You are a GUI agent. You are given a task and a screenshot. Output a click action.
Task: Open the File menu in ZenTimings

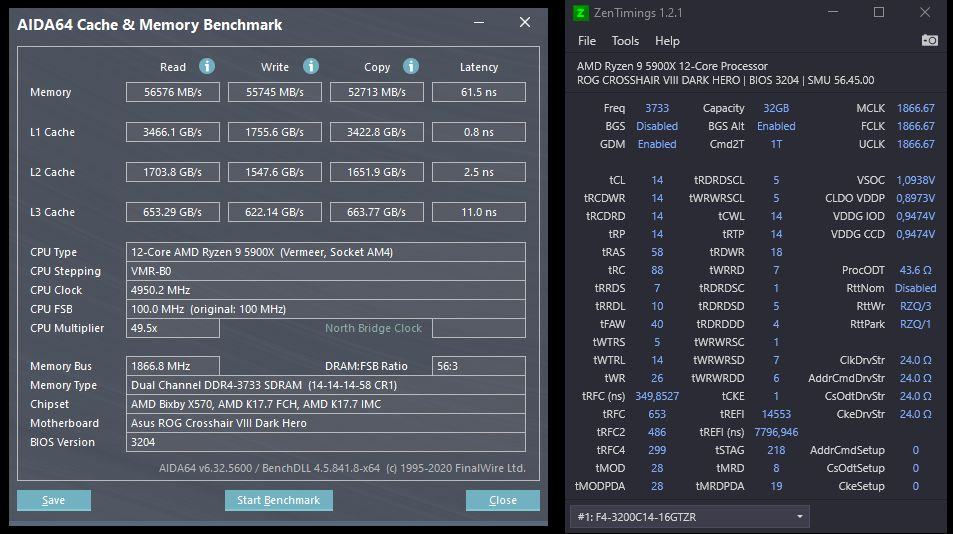coord(587,41)
